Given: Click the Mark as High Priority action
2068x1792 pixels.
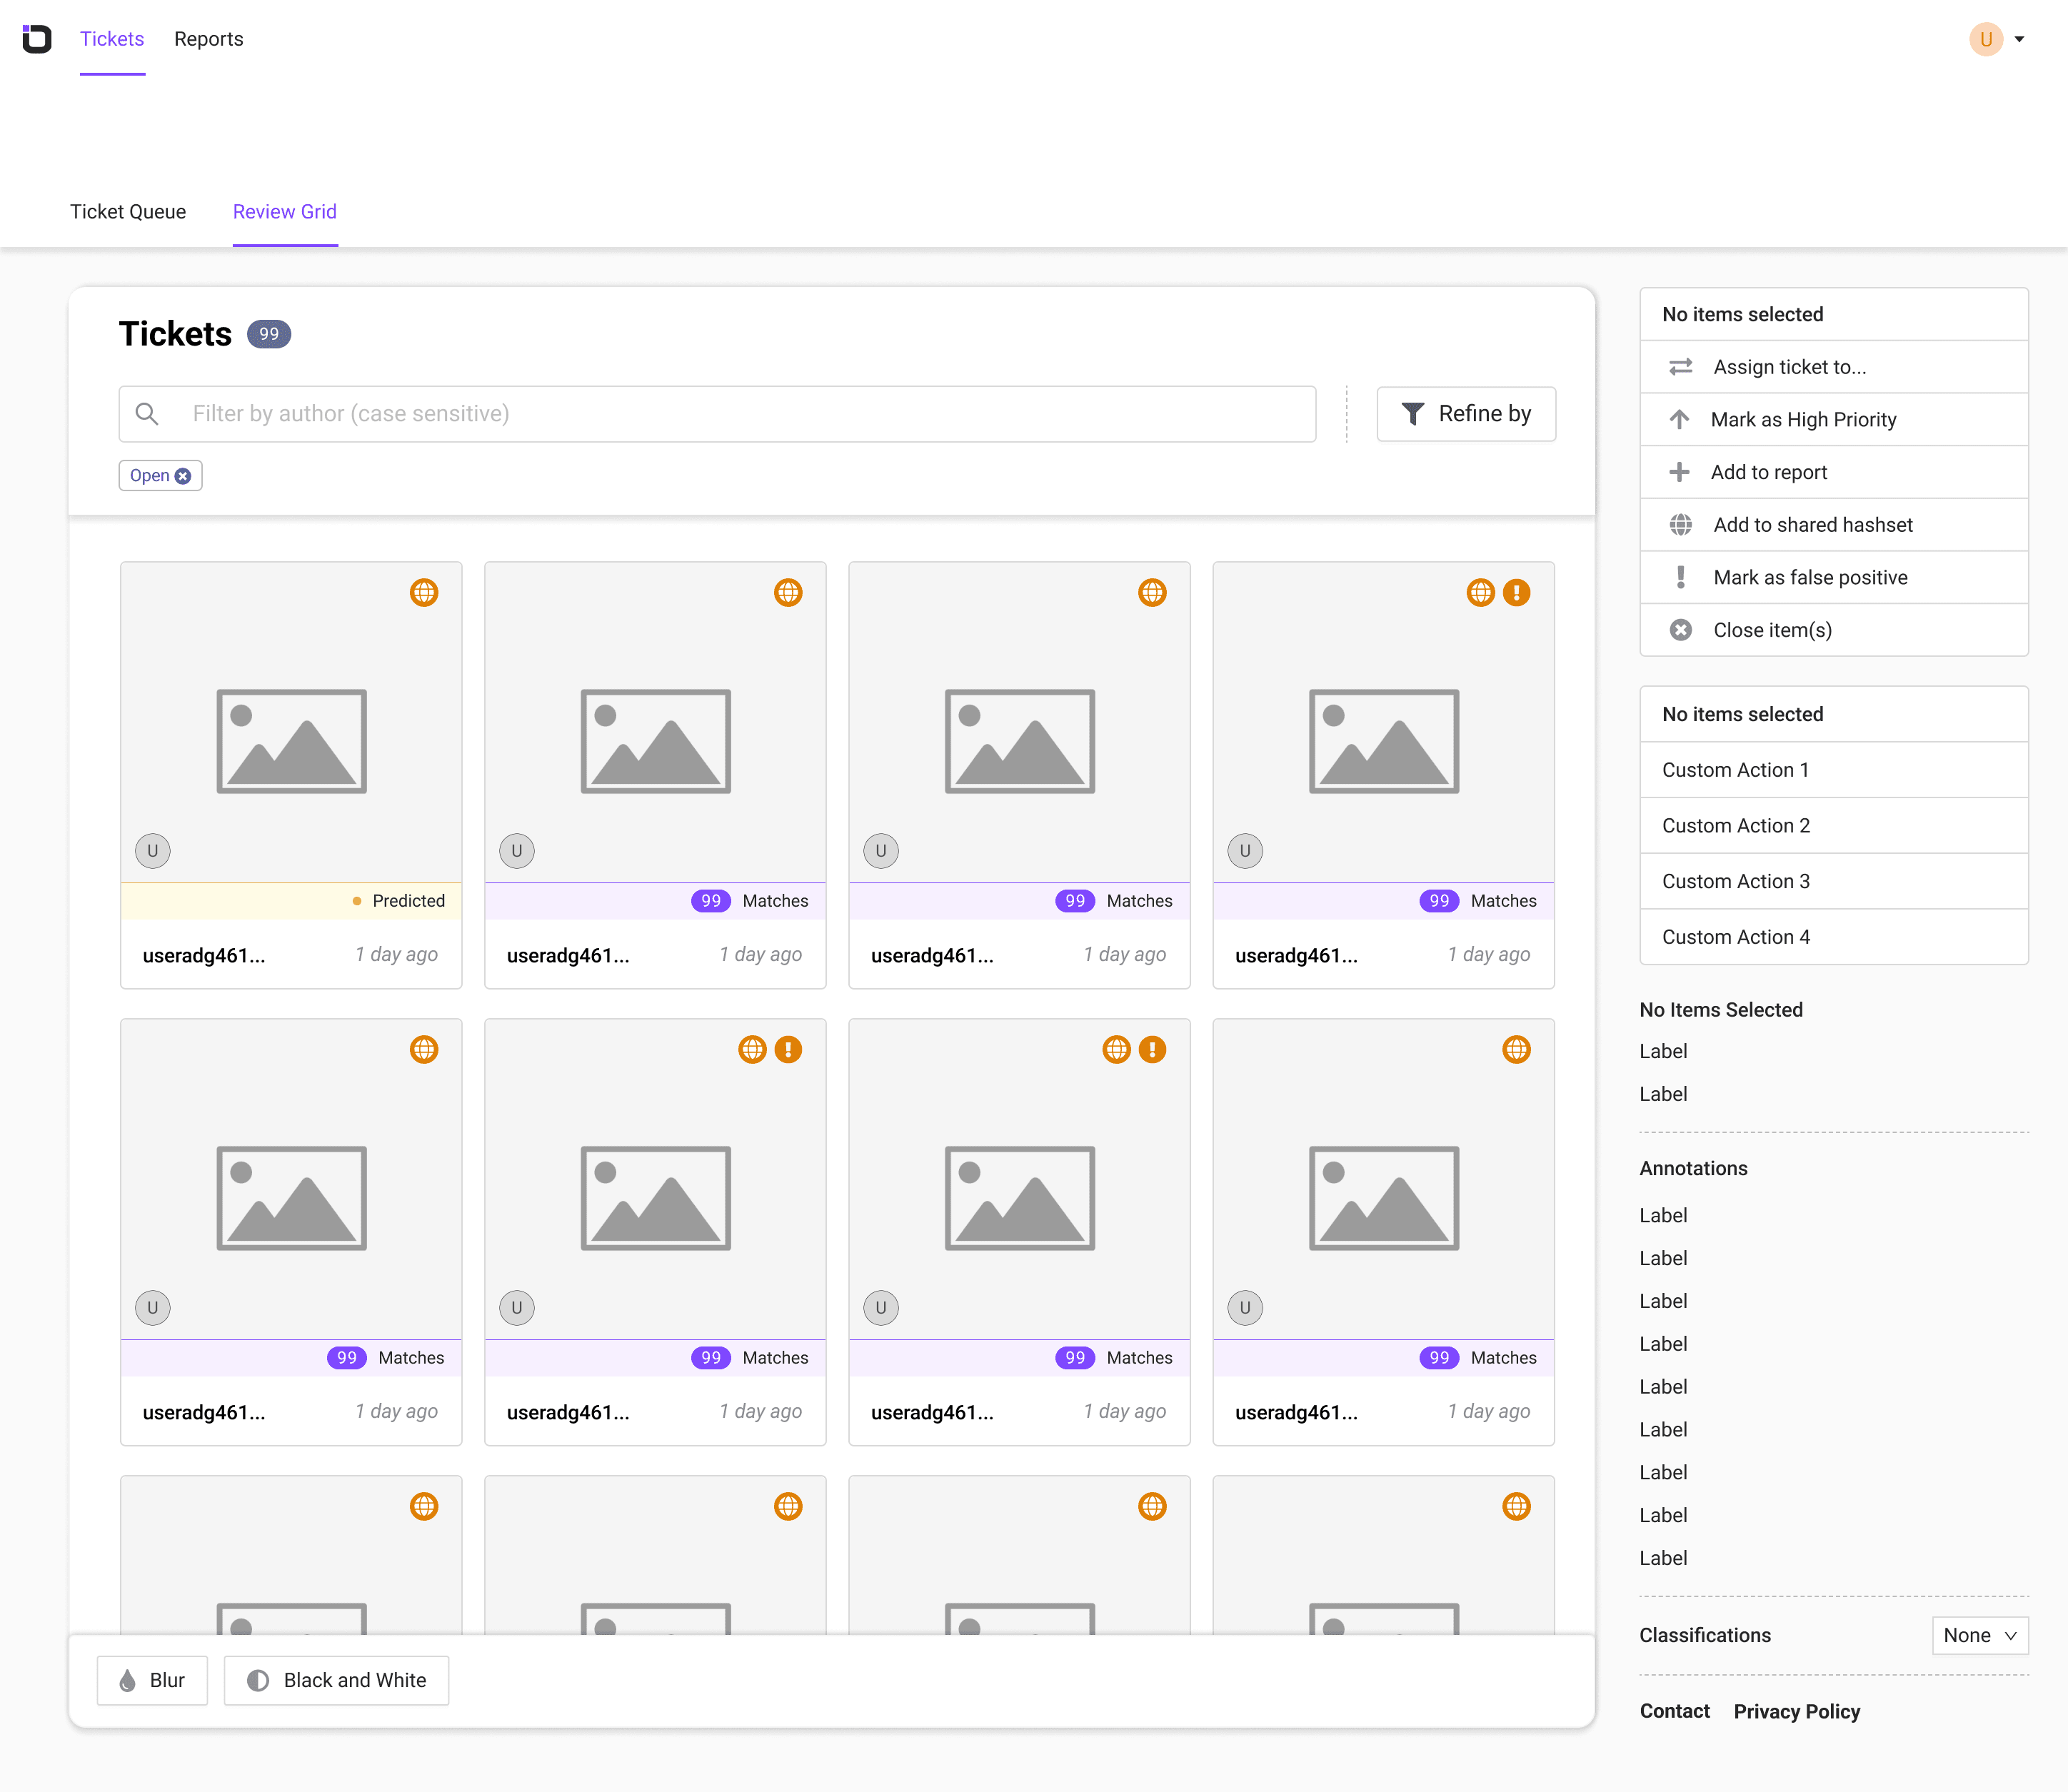Looking at the screenshot, I should tap(1802, 420).
